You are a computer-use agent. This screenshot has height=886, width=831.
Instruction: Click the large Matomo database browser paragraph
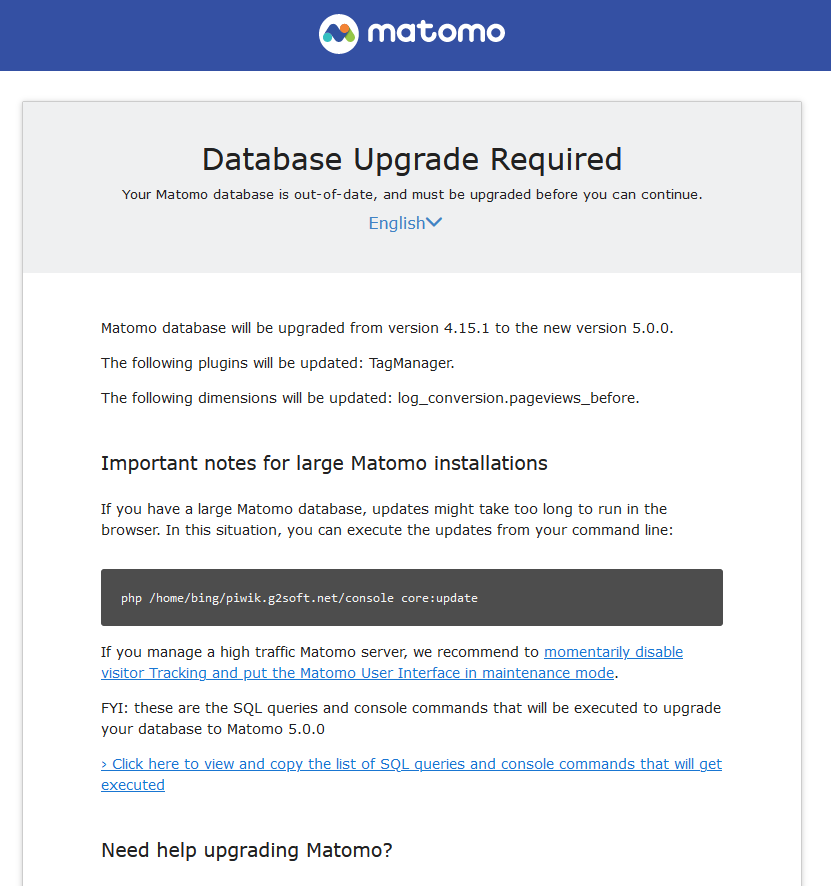[x=387, y=520]
